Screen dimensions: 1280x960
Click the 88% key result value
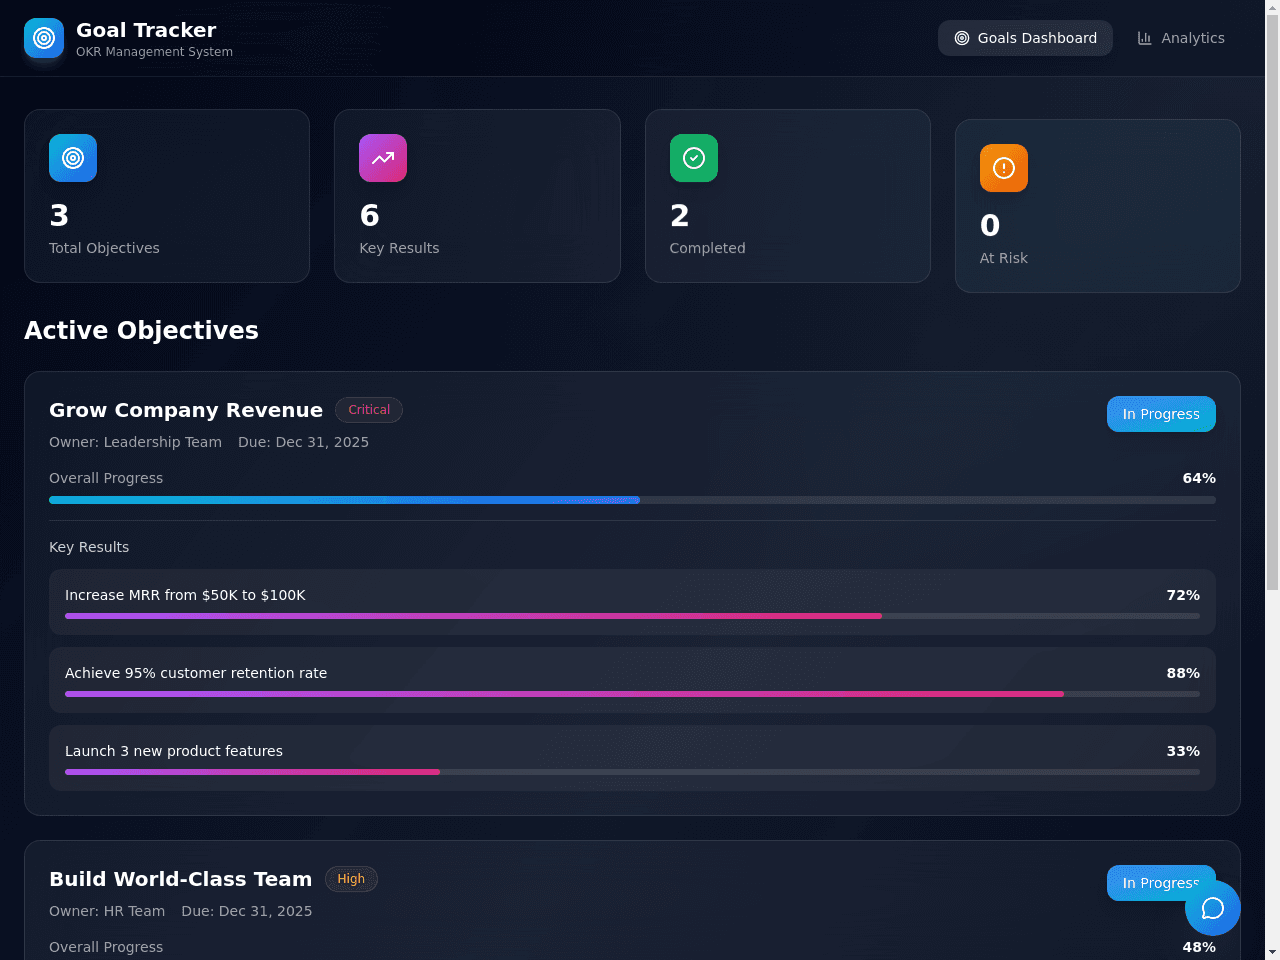1183,673
